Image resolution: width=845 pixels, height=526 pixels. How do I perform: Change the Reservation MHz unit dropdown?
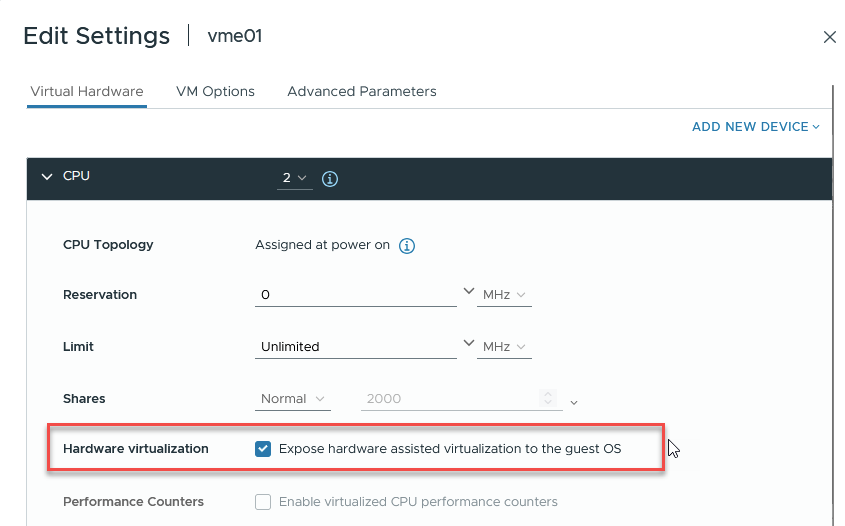pos(504,295)
